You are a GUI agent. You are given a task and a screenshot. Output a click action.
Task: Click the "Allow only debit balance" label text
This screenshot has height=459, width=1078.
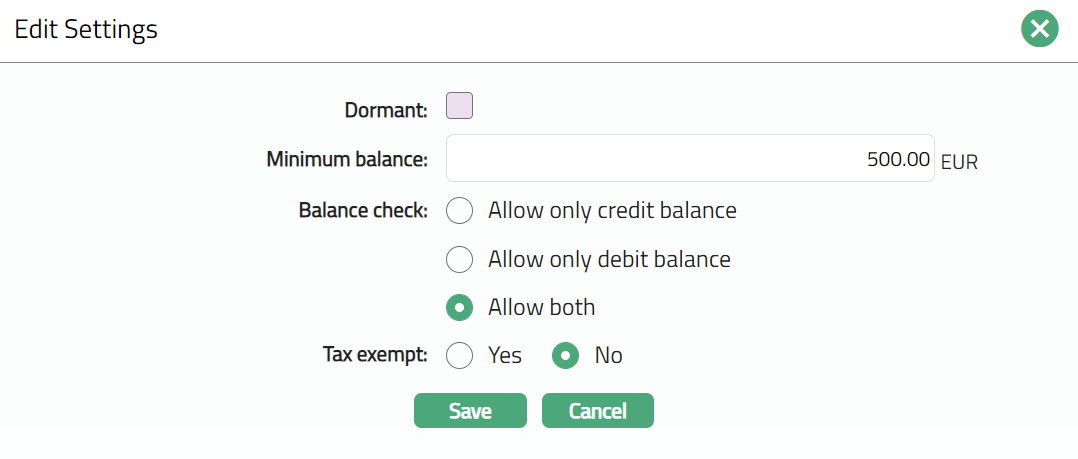pos(609,259)
